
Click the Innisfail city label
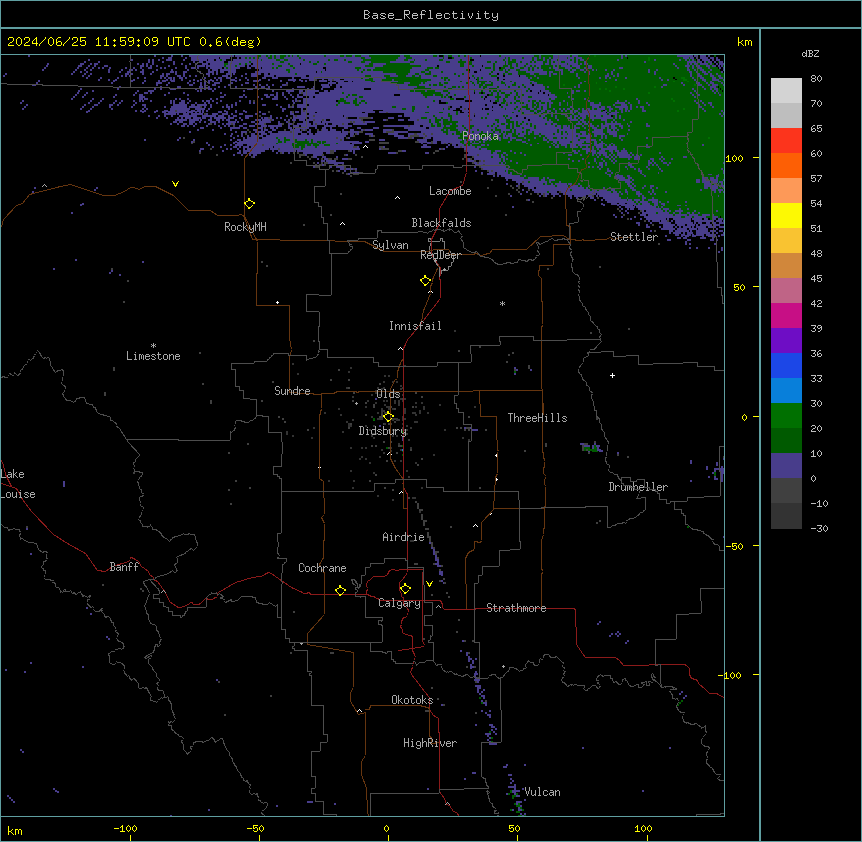[415, 326]
